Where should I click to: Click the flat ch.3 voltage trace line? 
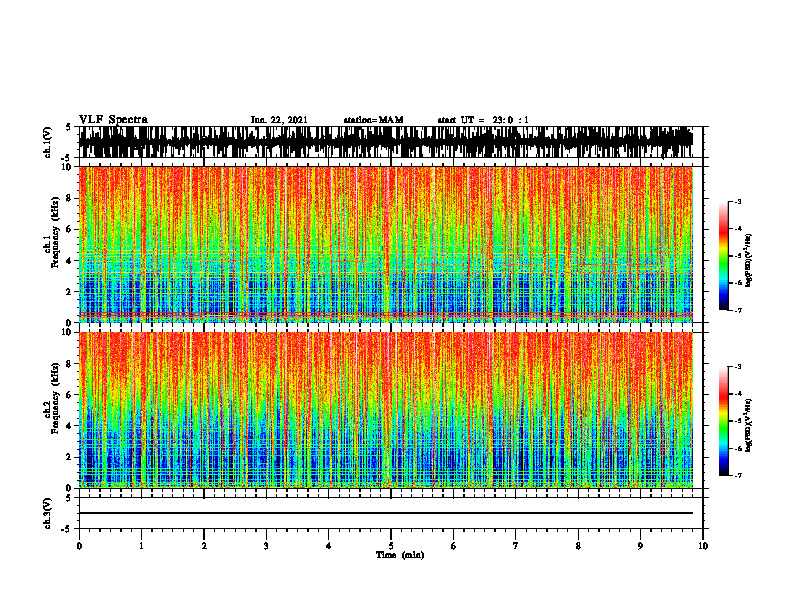coord(386,513)
